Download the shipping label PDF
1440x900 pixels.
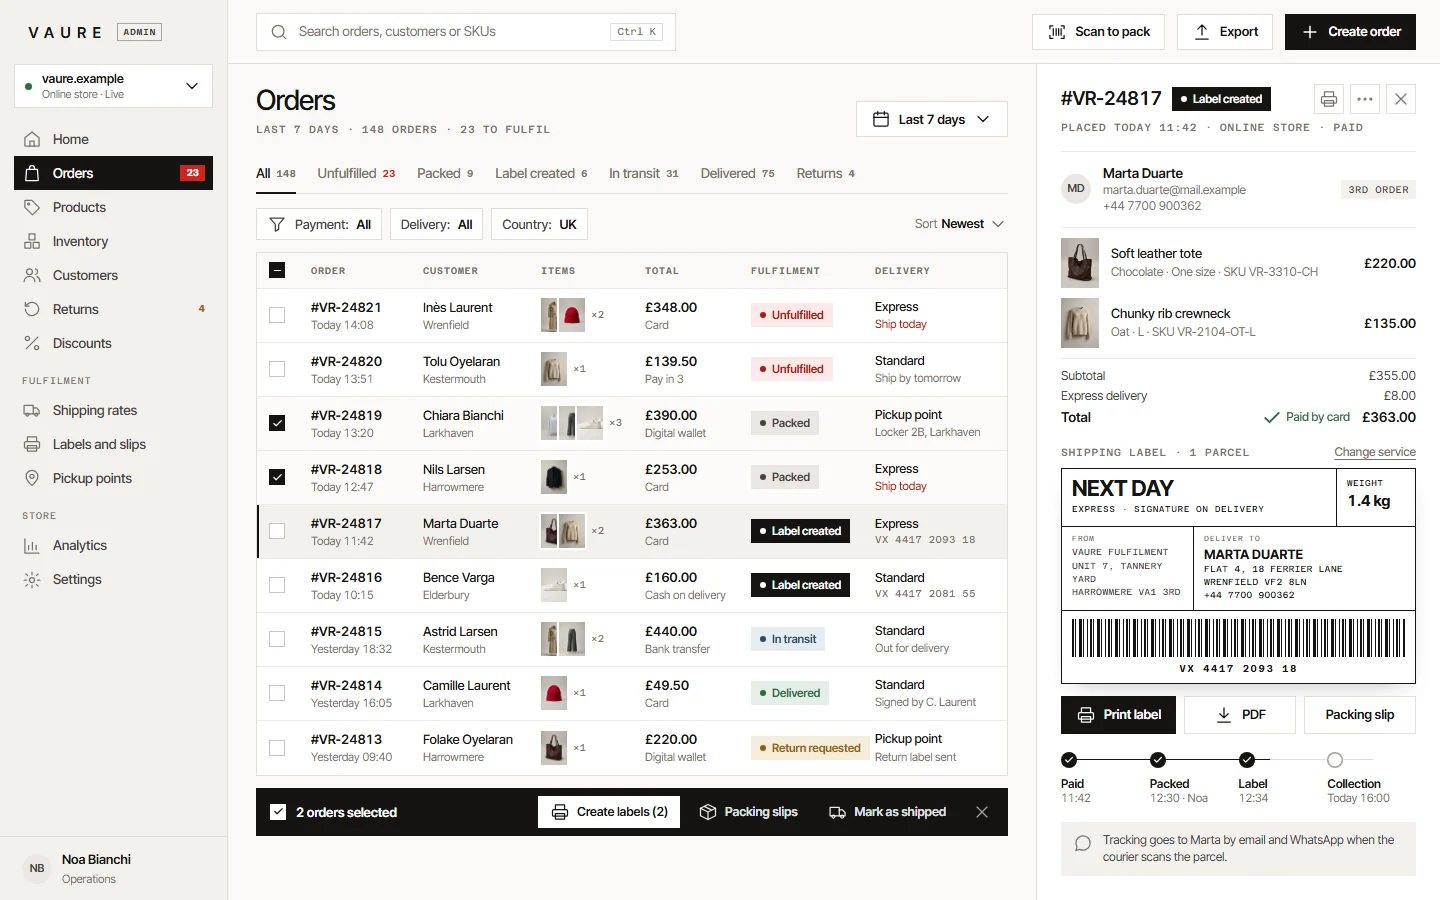(1240, 715)
